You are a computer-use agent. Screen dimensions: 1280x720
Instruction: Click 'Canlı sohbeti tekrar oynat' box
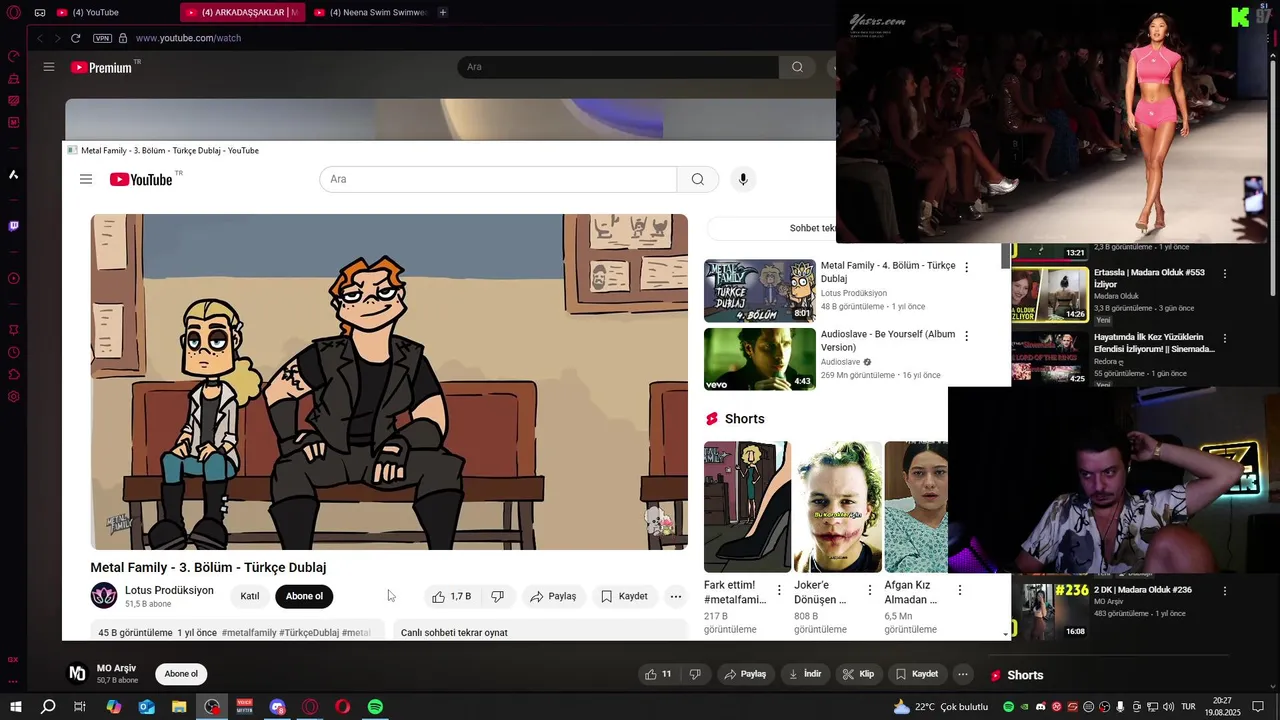540,632
